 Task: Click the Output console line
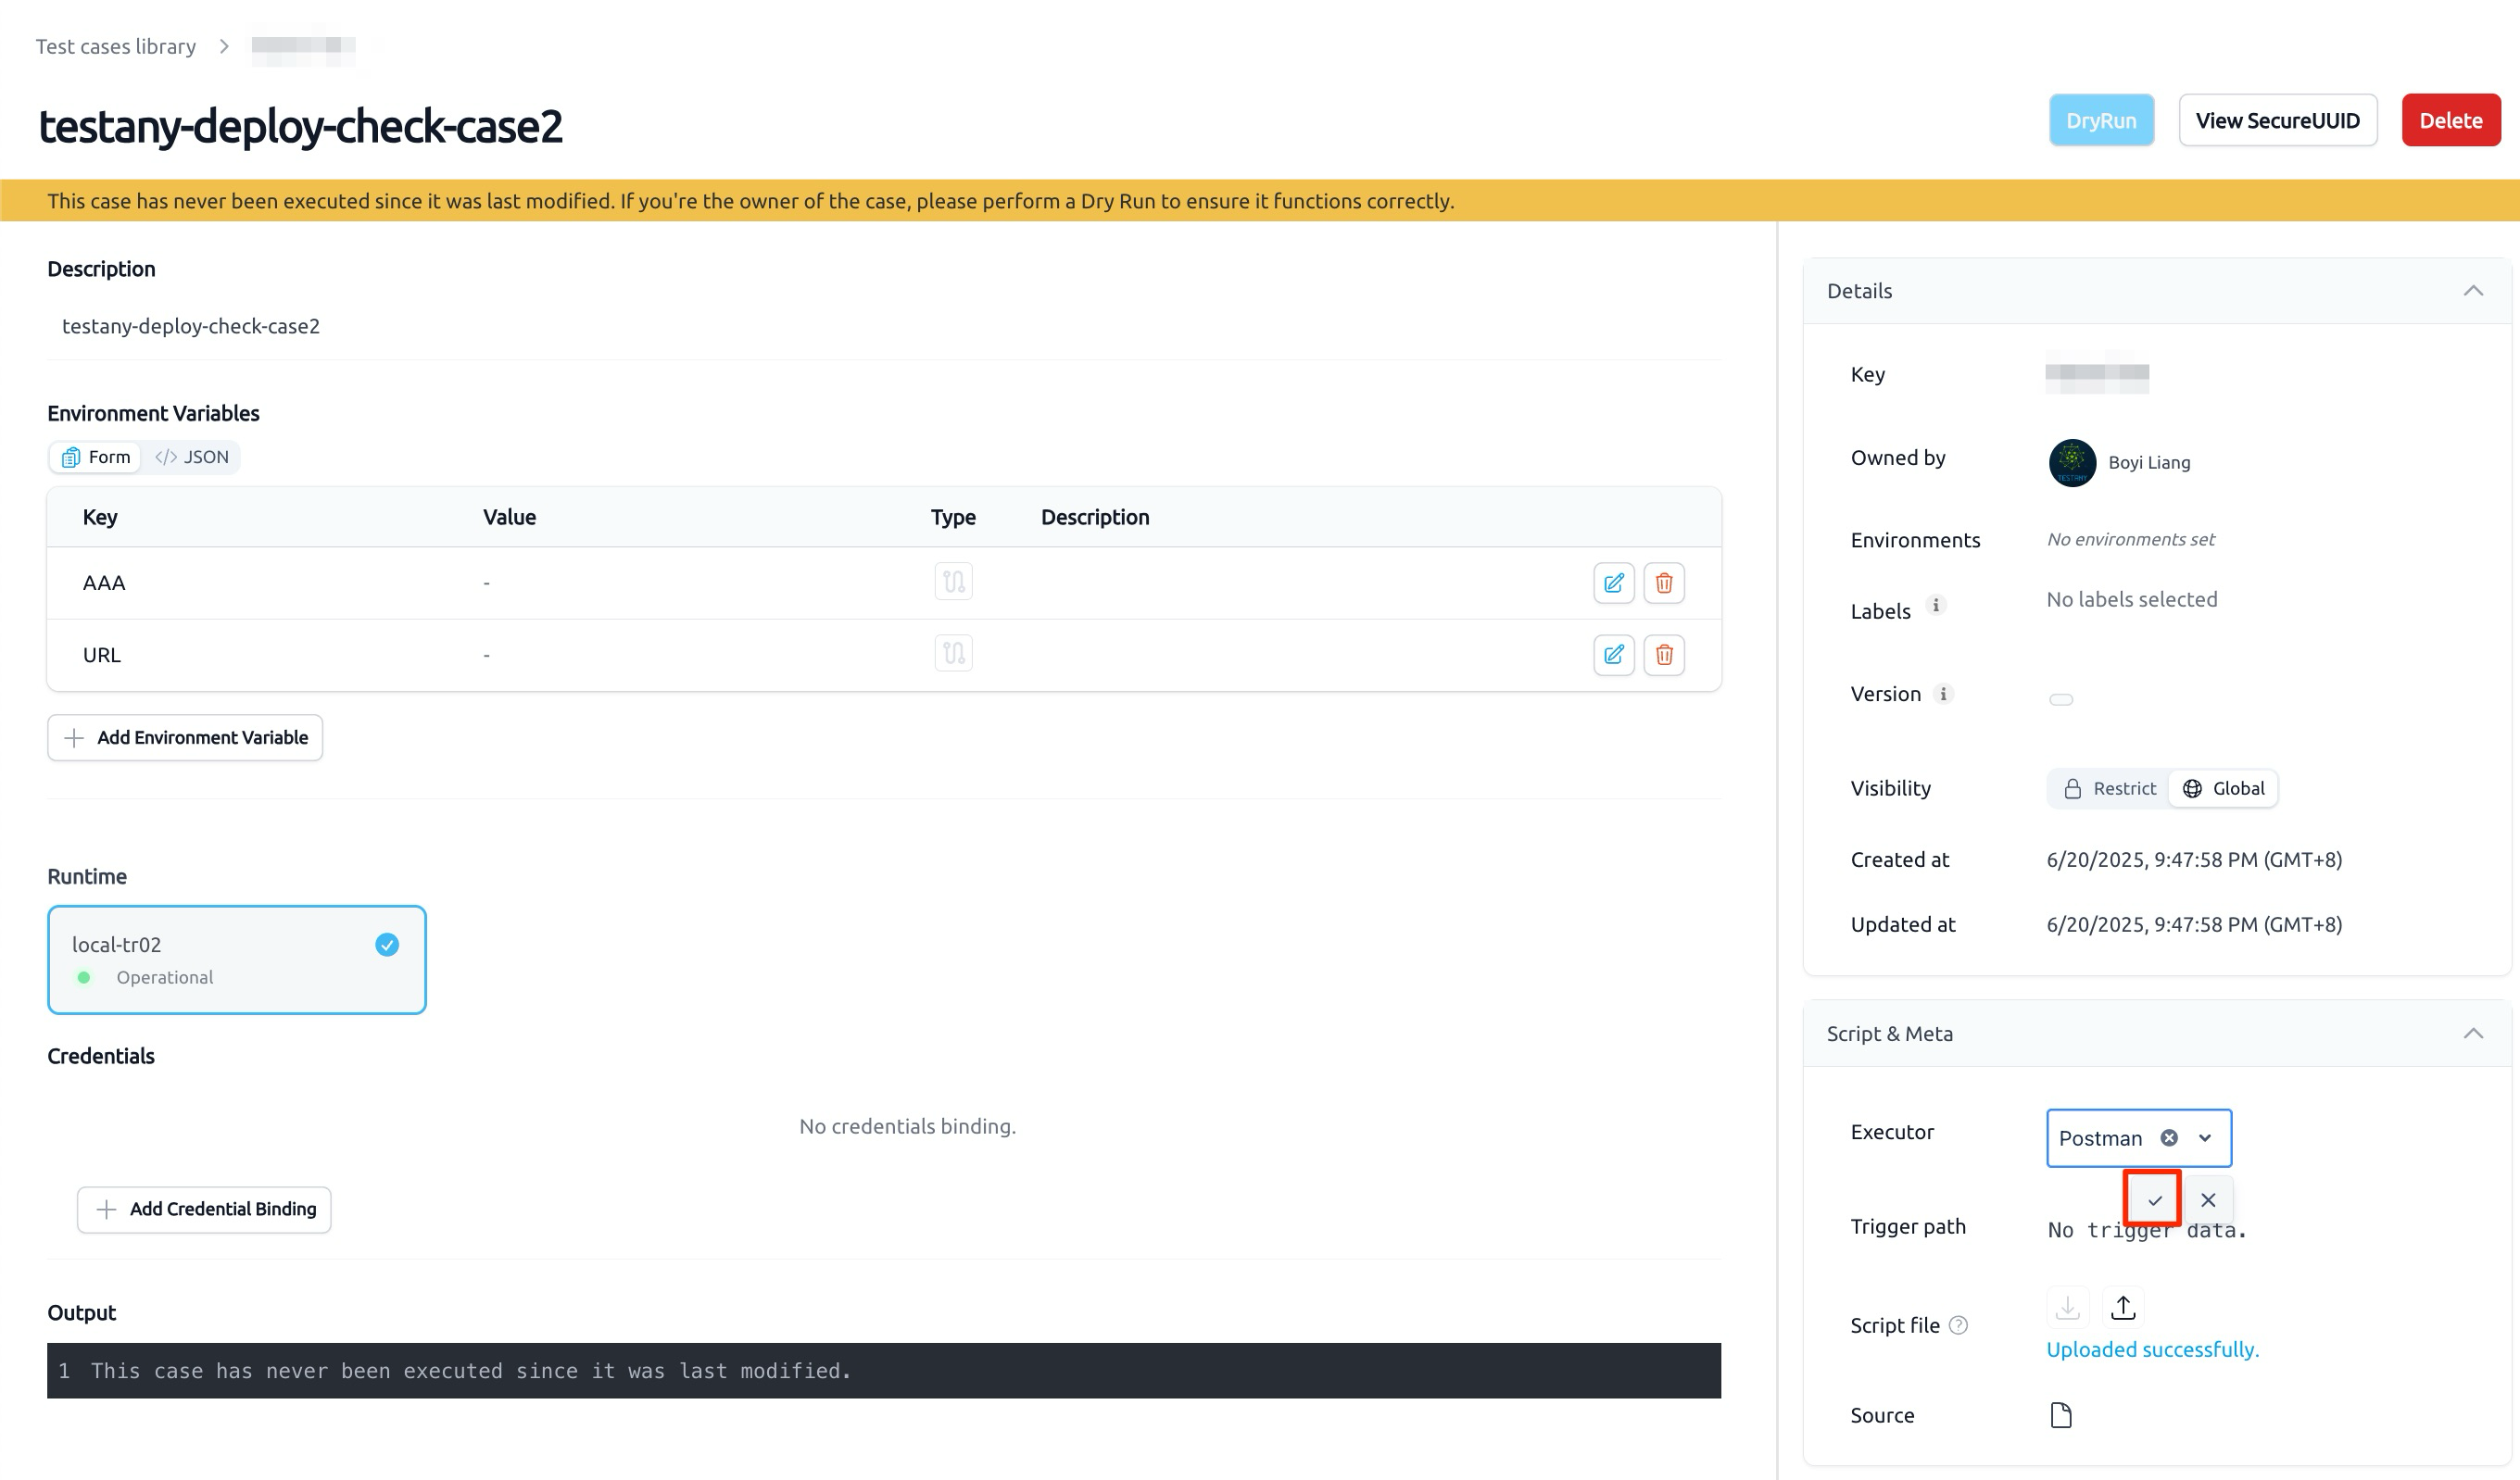tap(884, 1371)
